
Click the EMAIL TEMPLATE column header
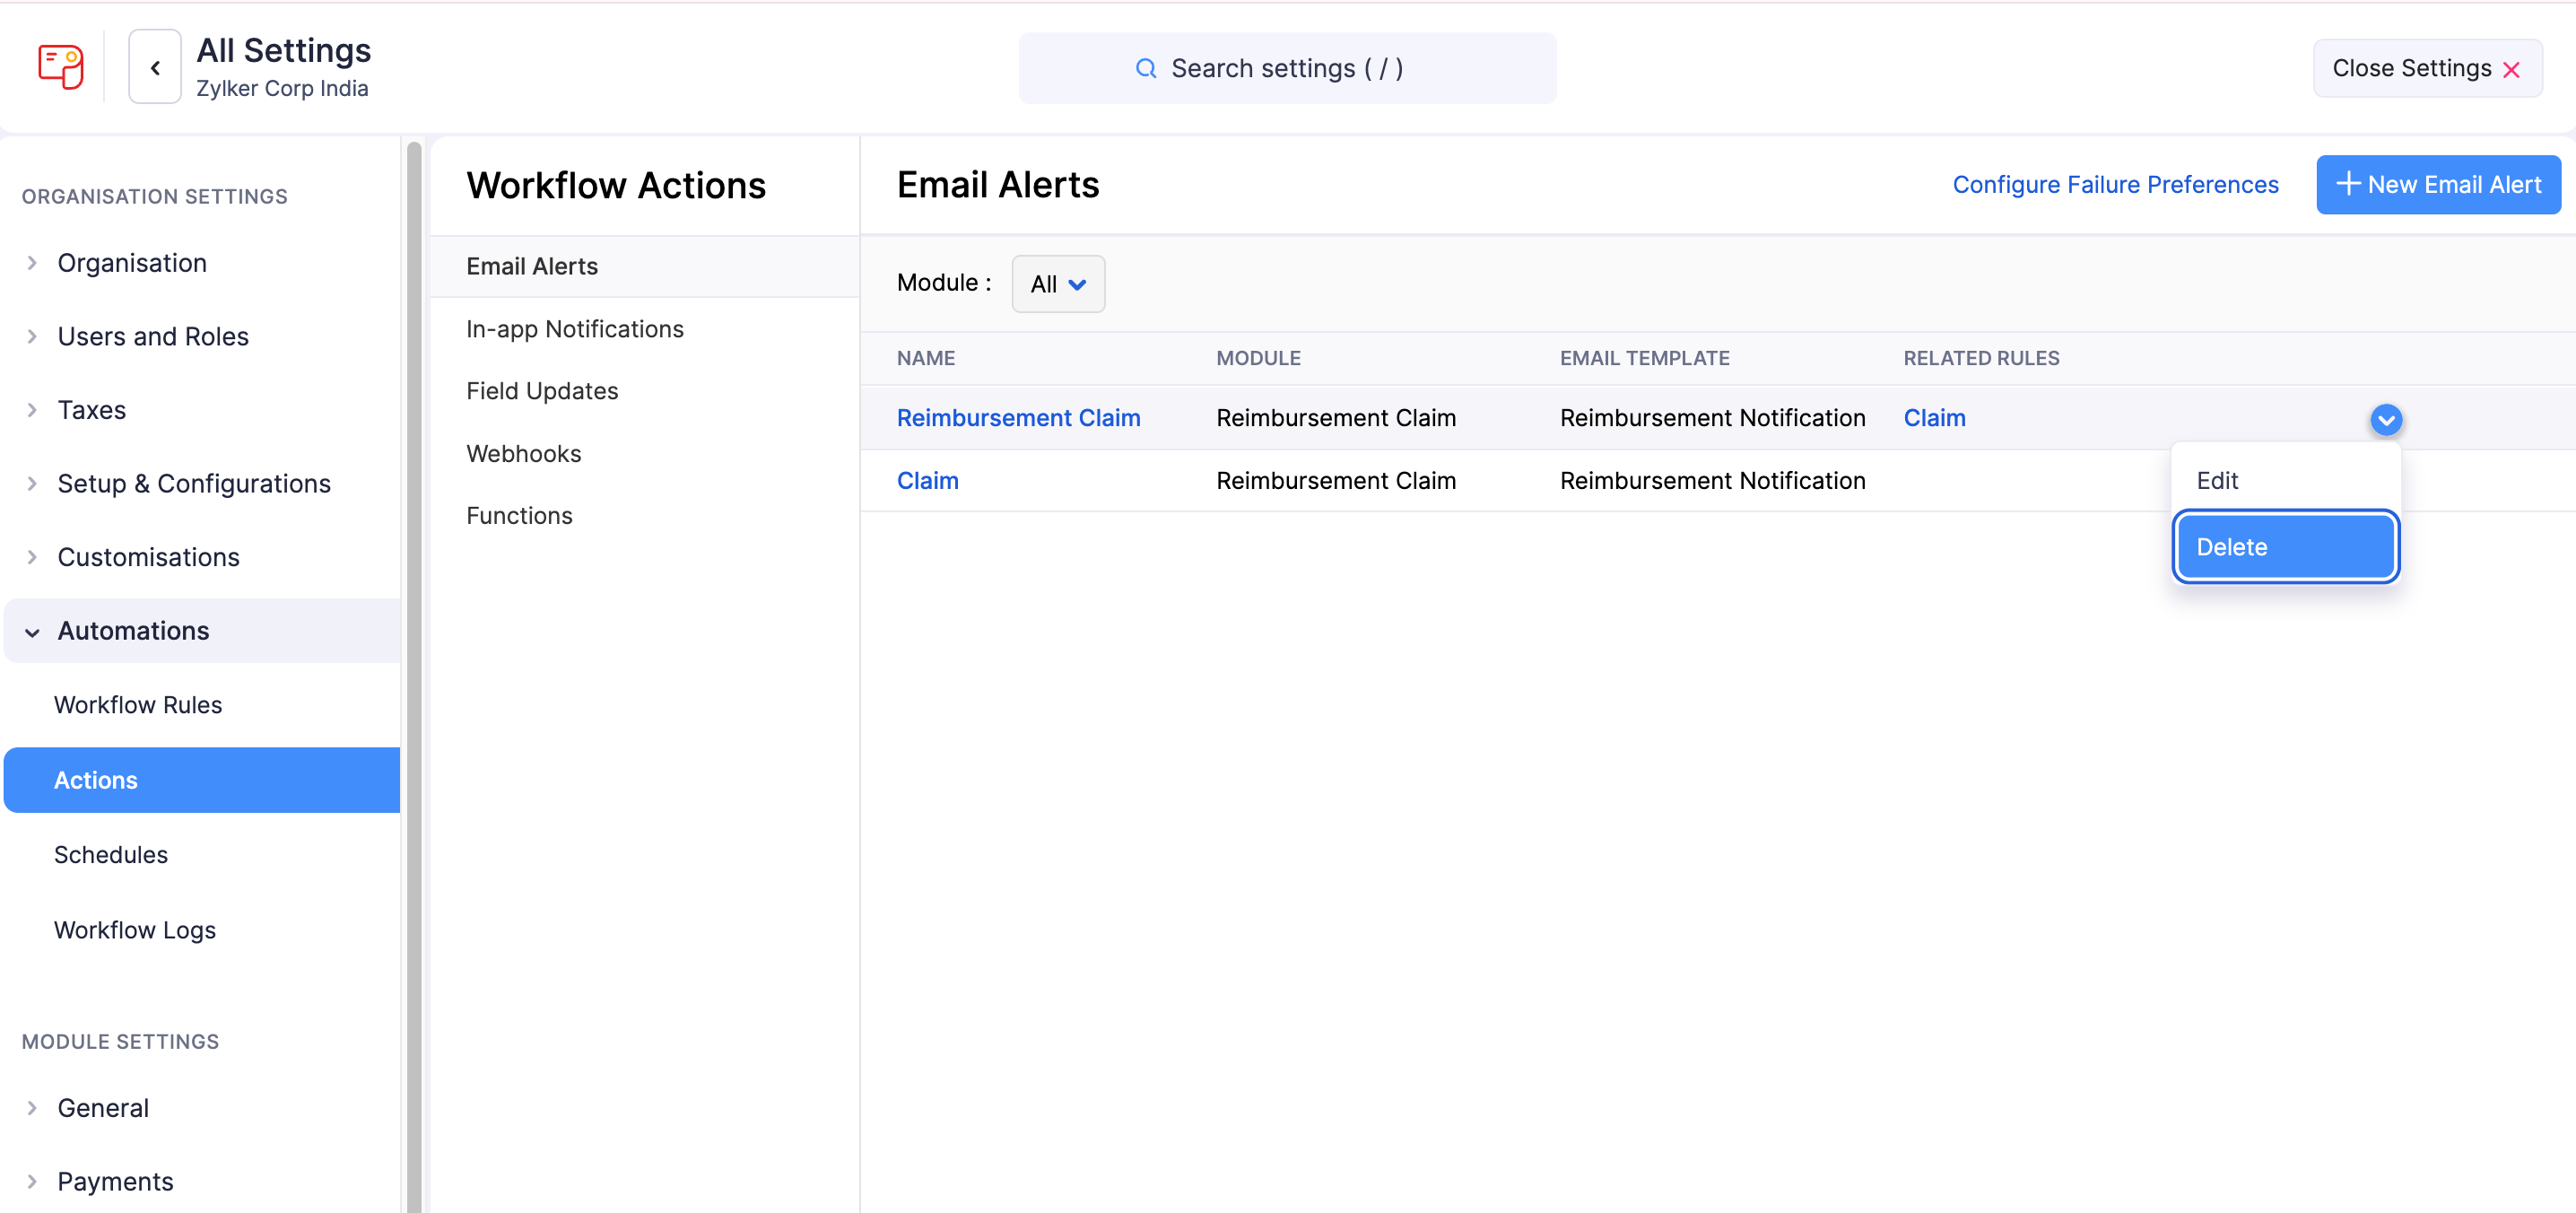click(1644, 358)
